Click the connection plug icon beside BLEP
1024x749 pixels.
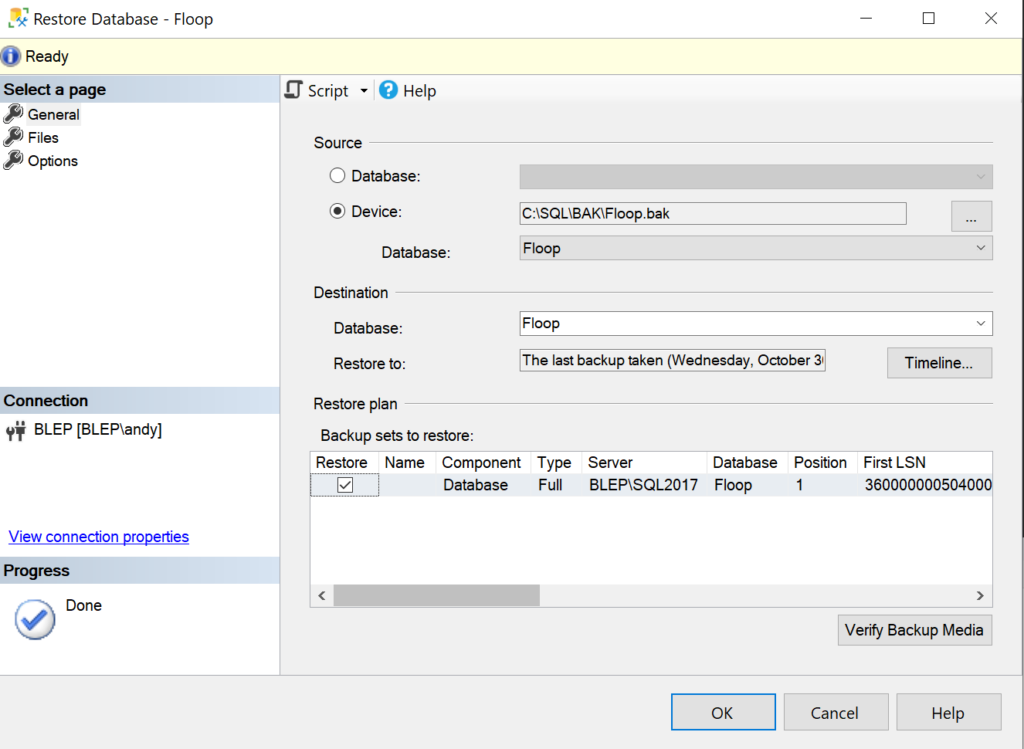coord(16,430)
